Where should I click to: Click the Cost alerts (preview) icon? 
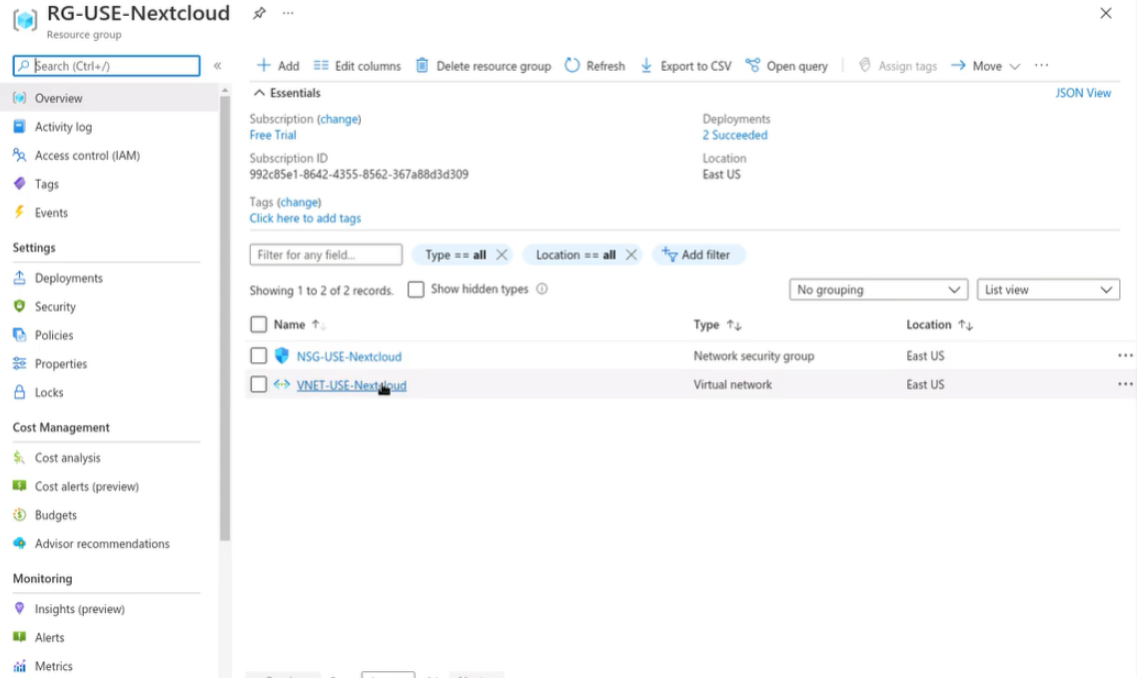click(20, 486)
